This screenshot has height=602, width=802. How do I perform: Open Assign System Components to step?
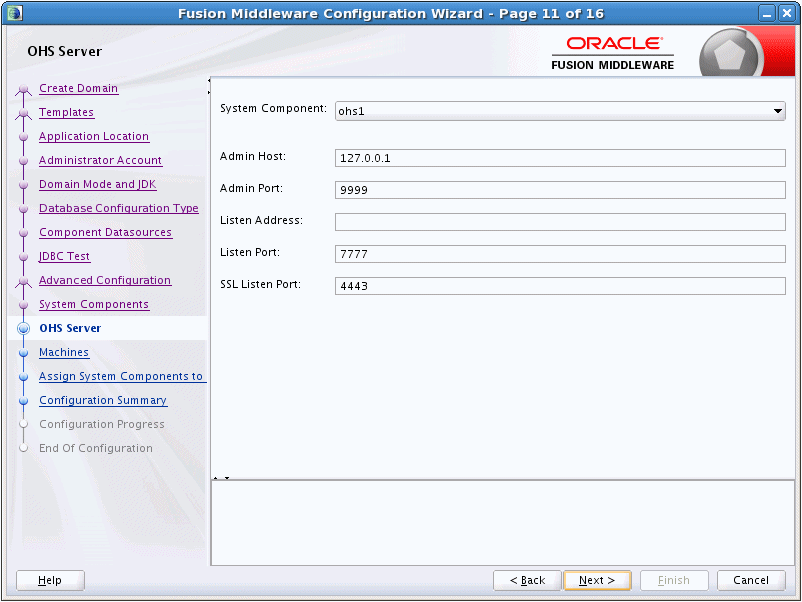[x=121, y=376]
